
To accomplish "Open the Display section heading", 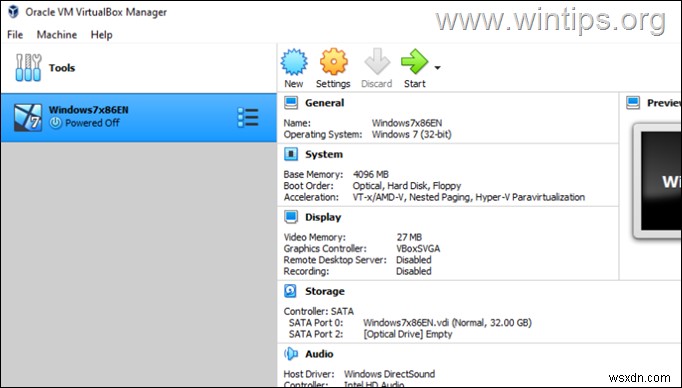I will coord(323,217).
